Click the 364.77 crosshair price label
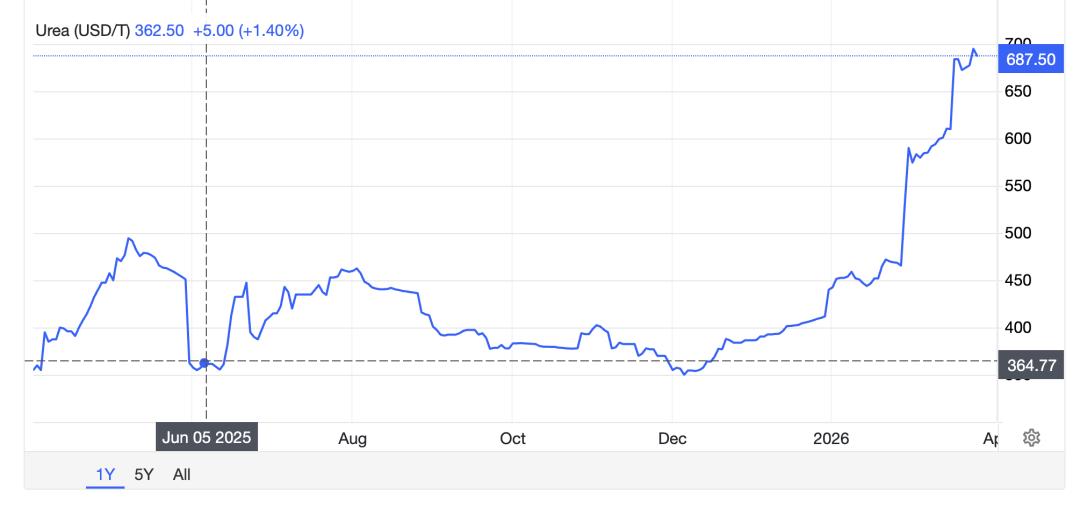The width and height of the screenshot is (1080, 523). (x=1031, y=366)
